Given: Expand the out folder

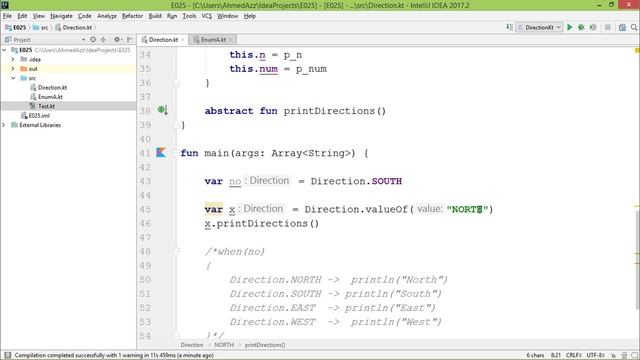Looking at the screenshot, I should [13, 69].
